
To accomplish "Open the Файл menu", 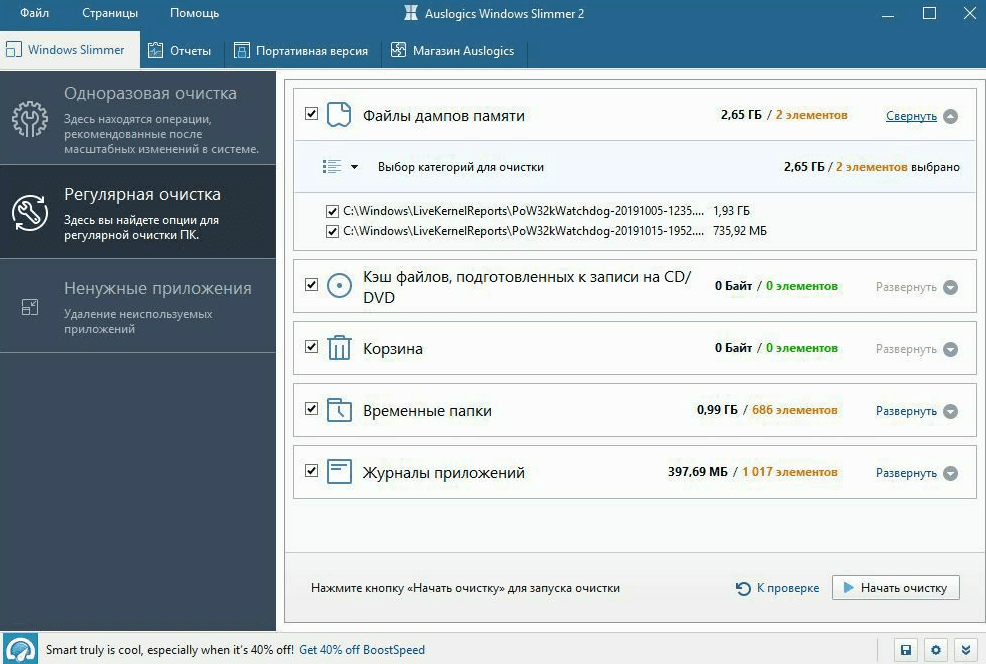I will click(34, 13).
